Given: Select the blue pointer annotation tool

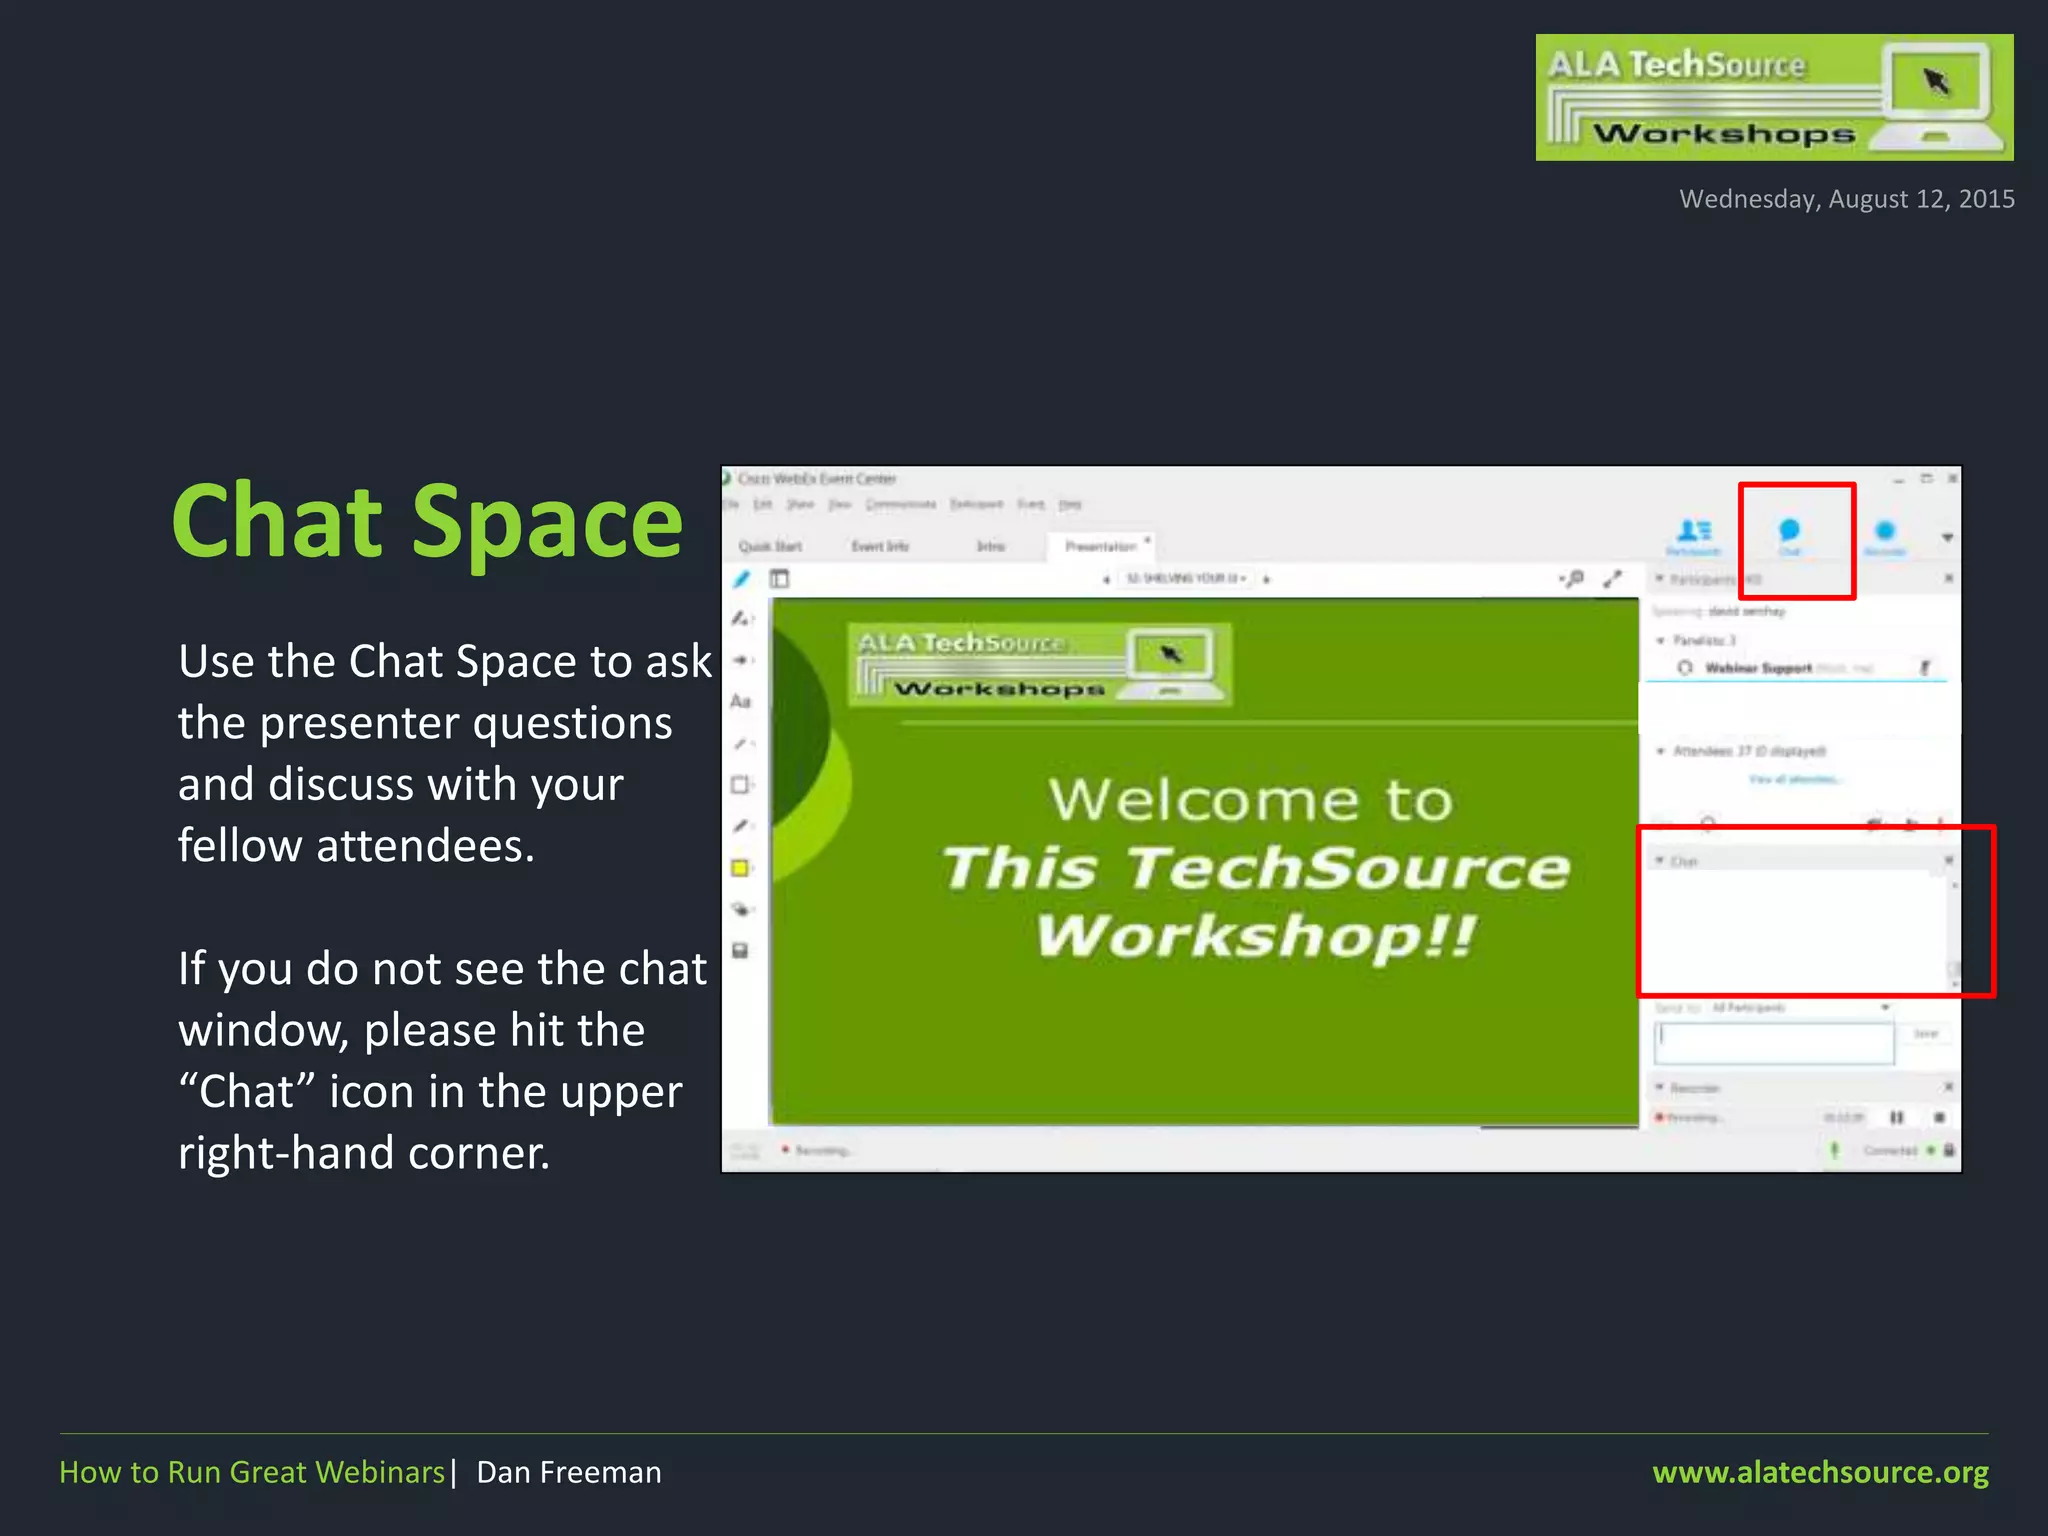Looking at the screenshot, I should [x=742, y=579].
